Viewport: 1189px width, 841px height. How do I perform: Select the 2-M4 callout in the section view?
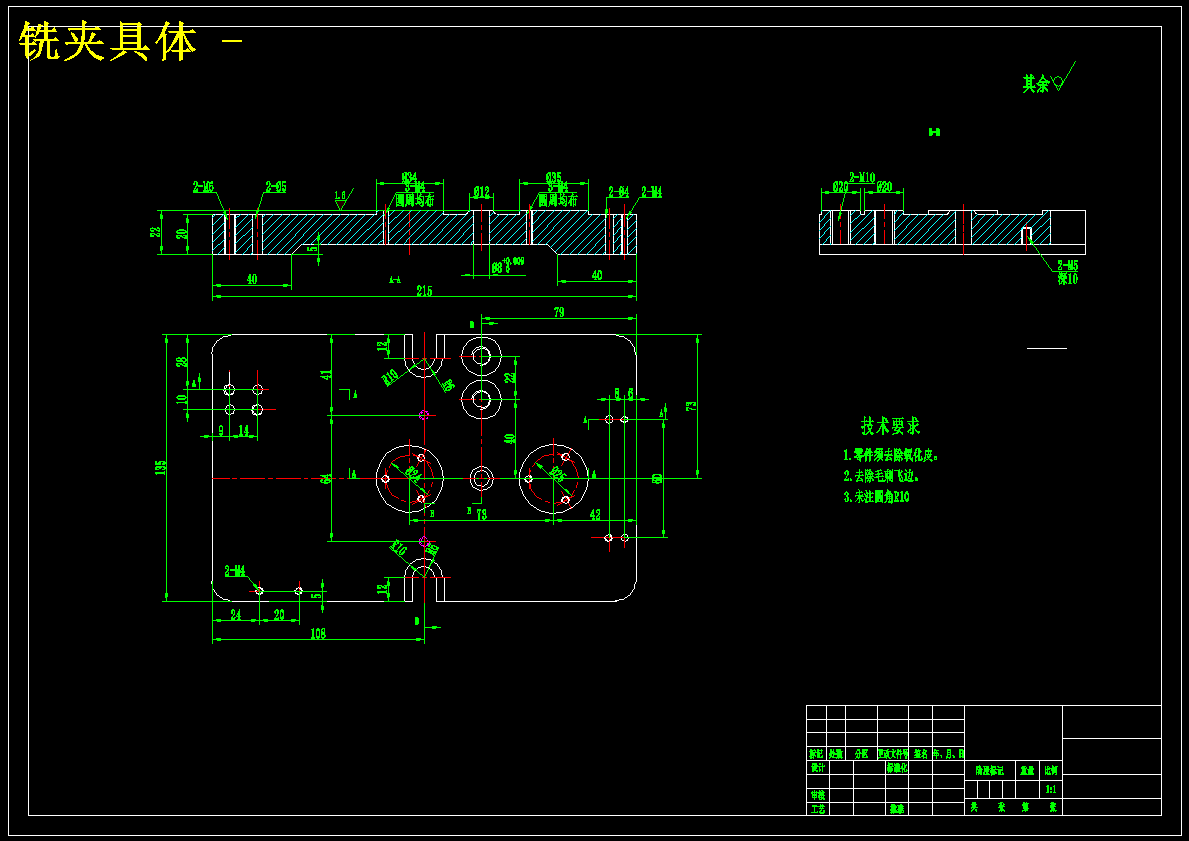point(651,192)
